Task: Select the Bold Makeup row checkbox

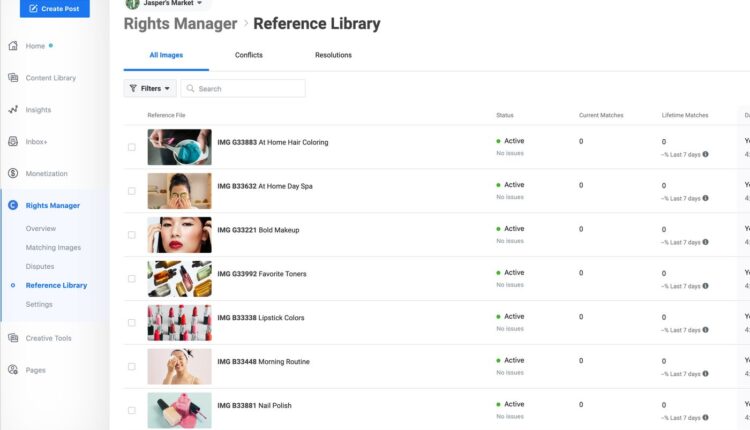Action: [132, 235]
